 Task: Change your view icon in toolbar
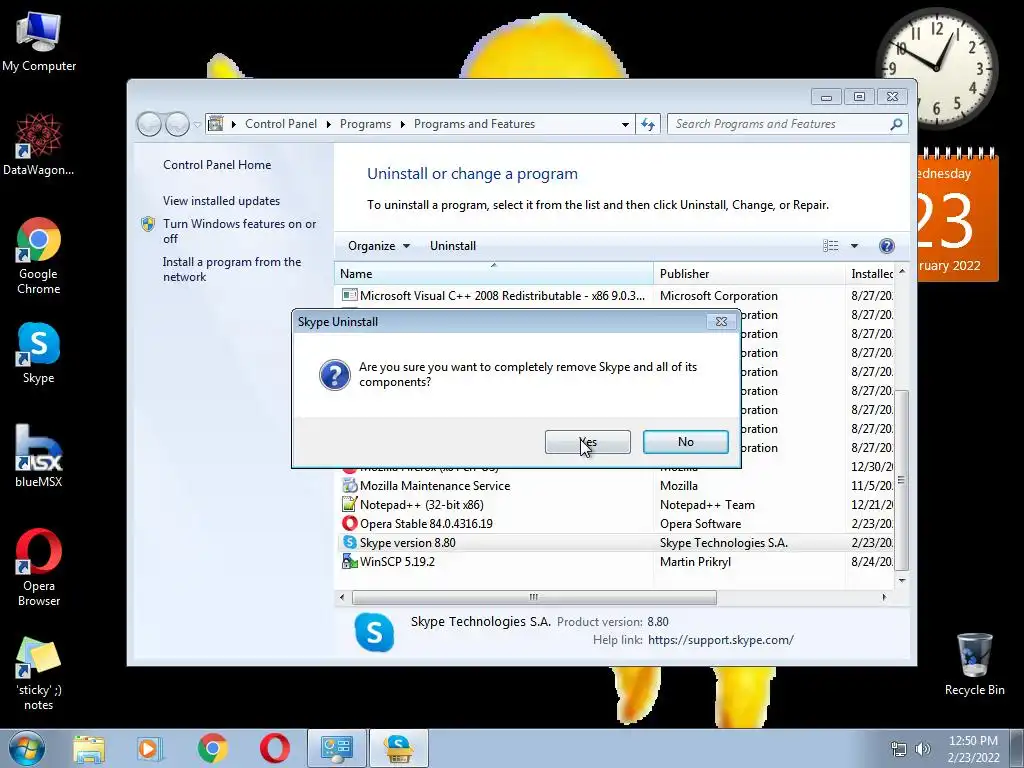tap(831, 246)
